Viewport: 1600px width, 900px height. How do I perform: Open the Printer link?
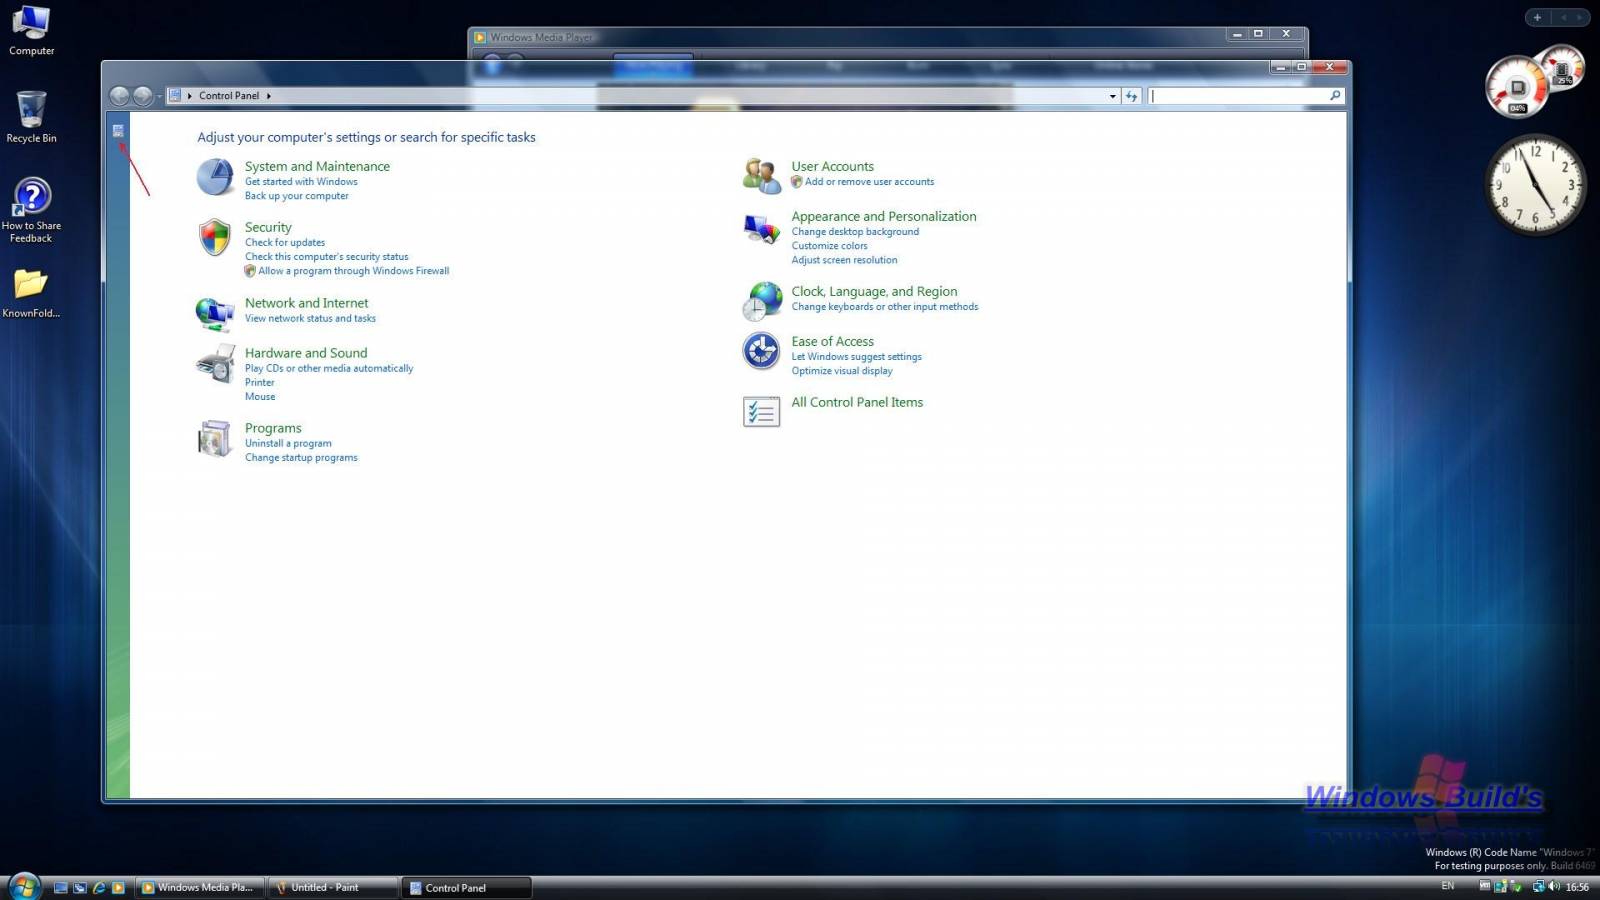260,383
